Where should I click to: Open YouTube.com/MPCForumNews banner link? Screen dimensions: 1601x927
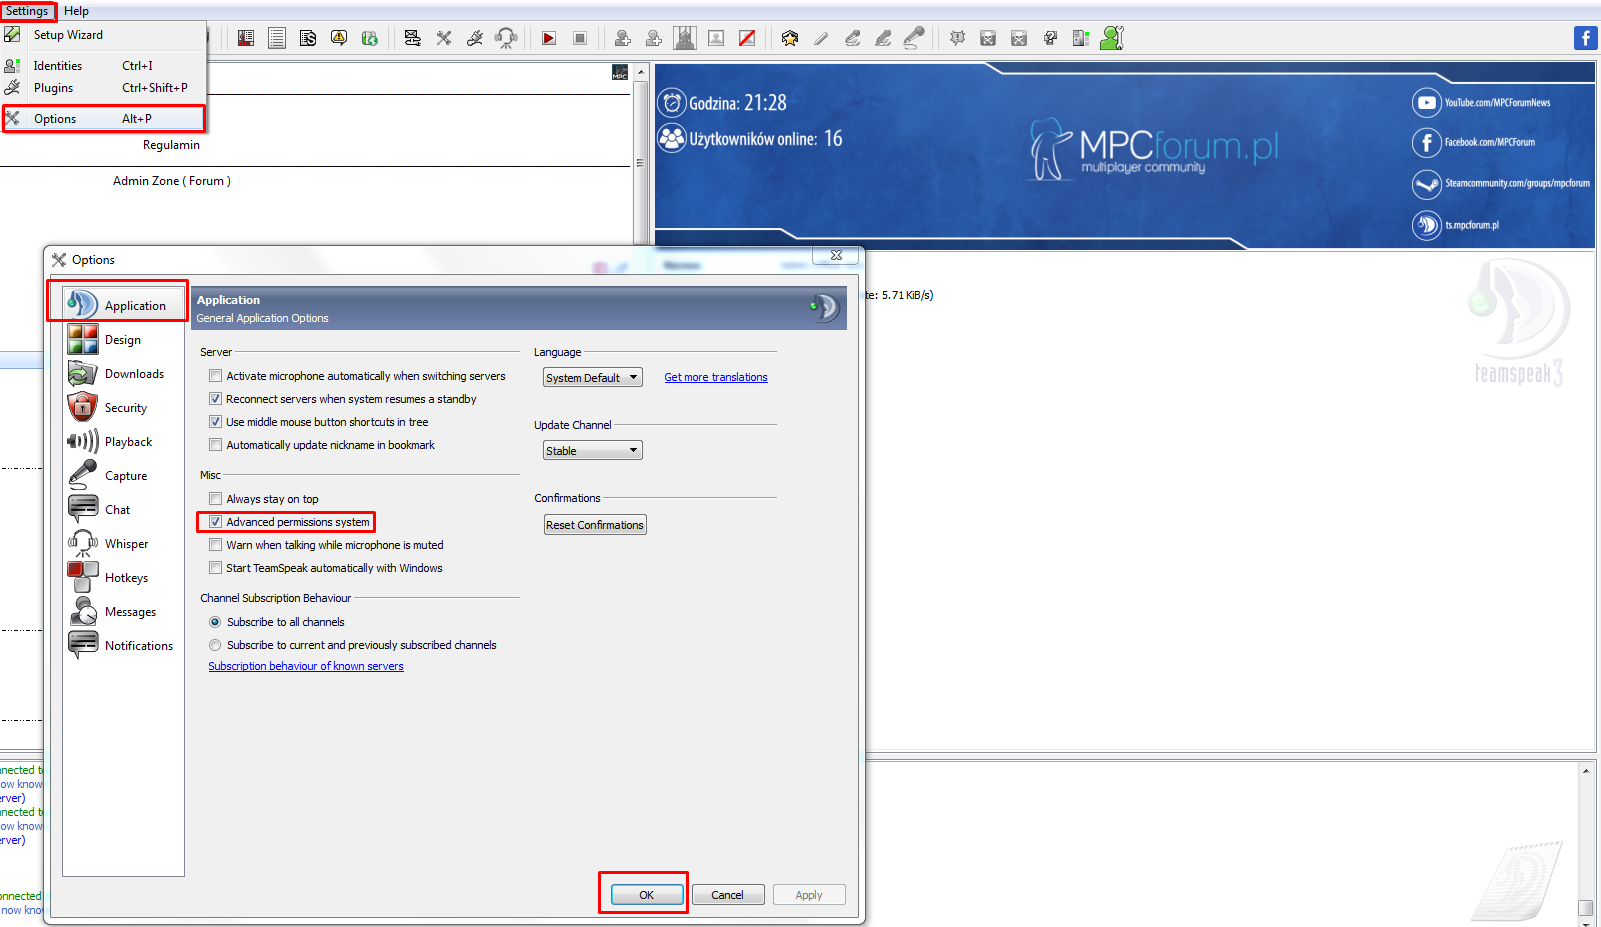(1482, 102)
